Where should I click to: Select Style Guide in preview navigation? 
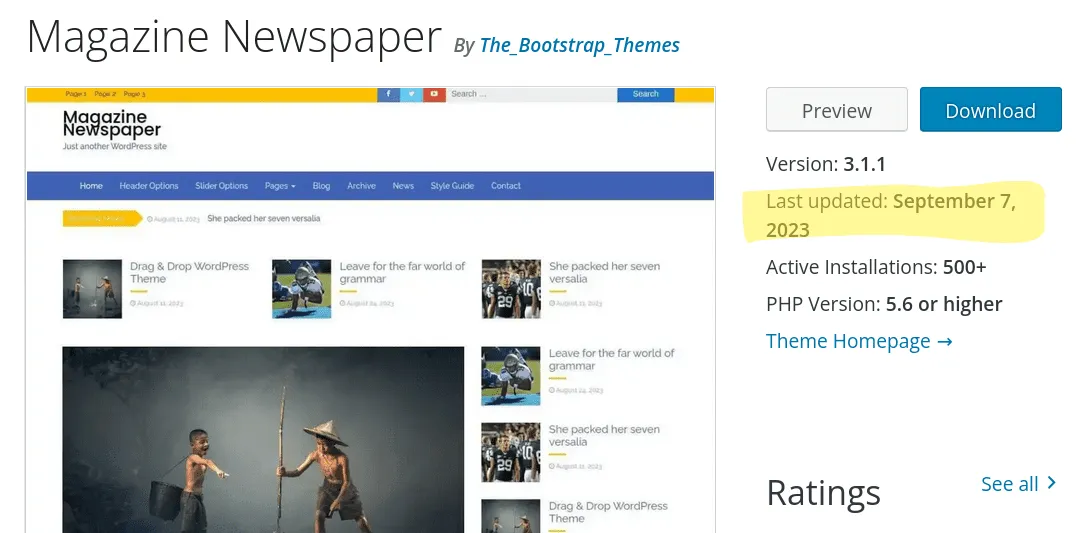coord(452,186)
